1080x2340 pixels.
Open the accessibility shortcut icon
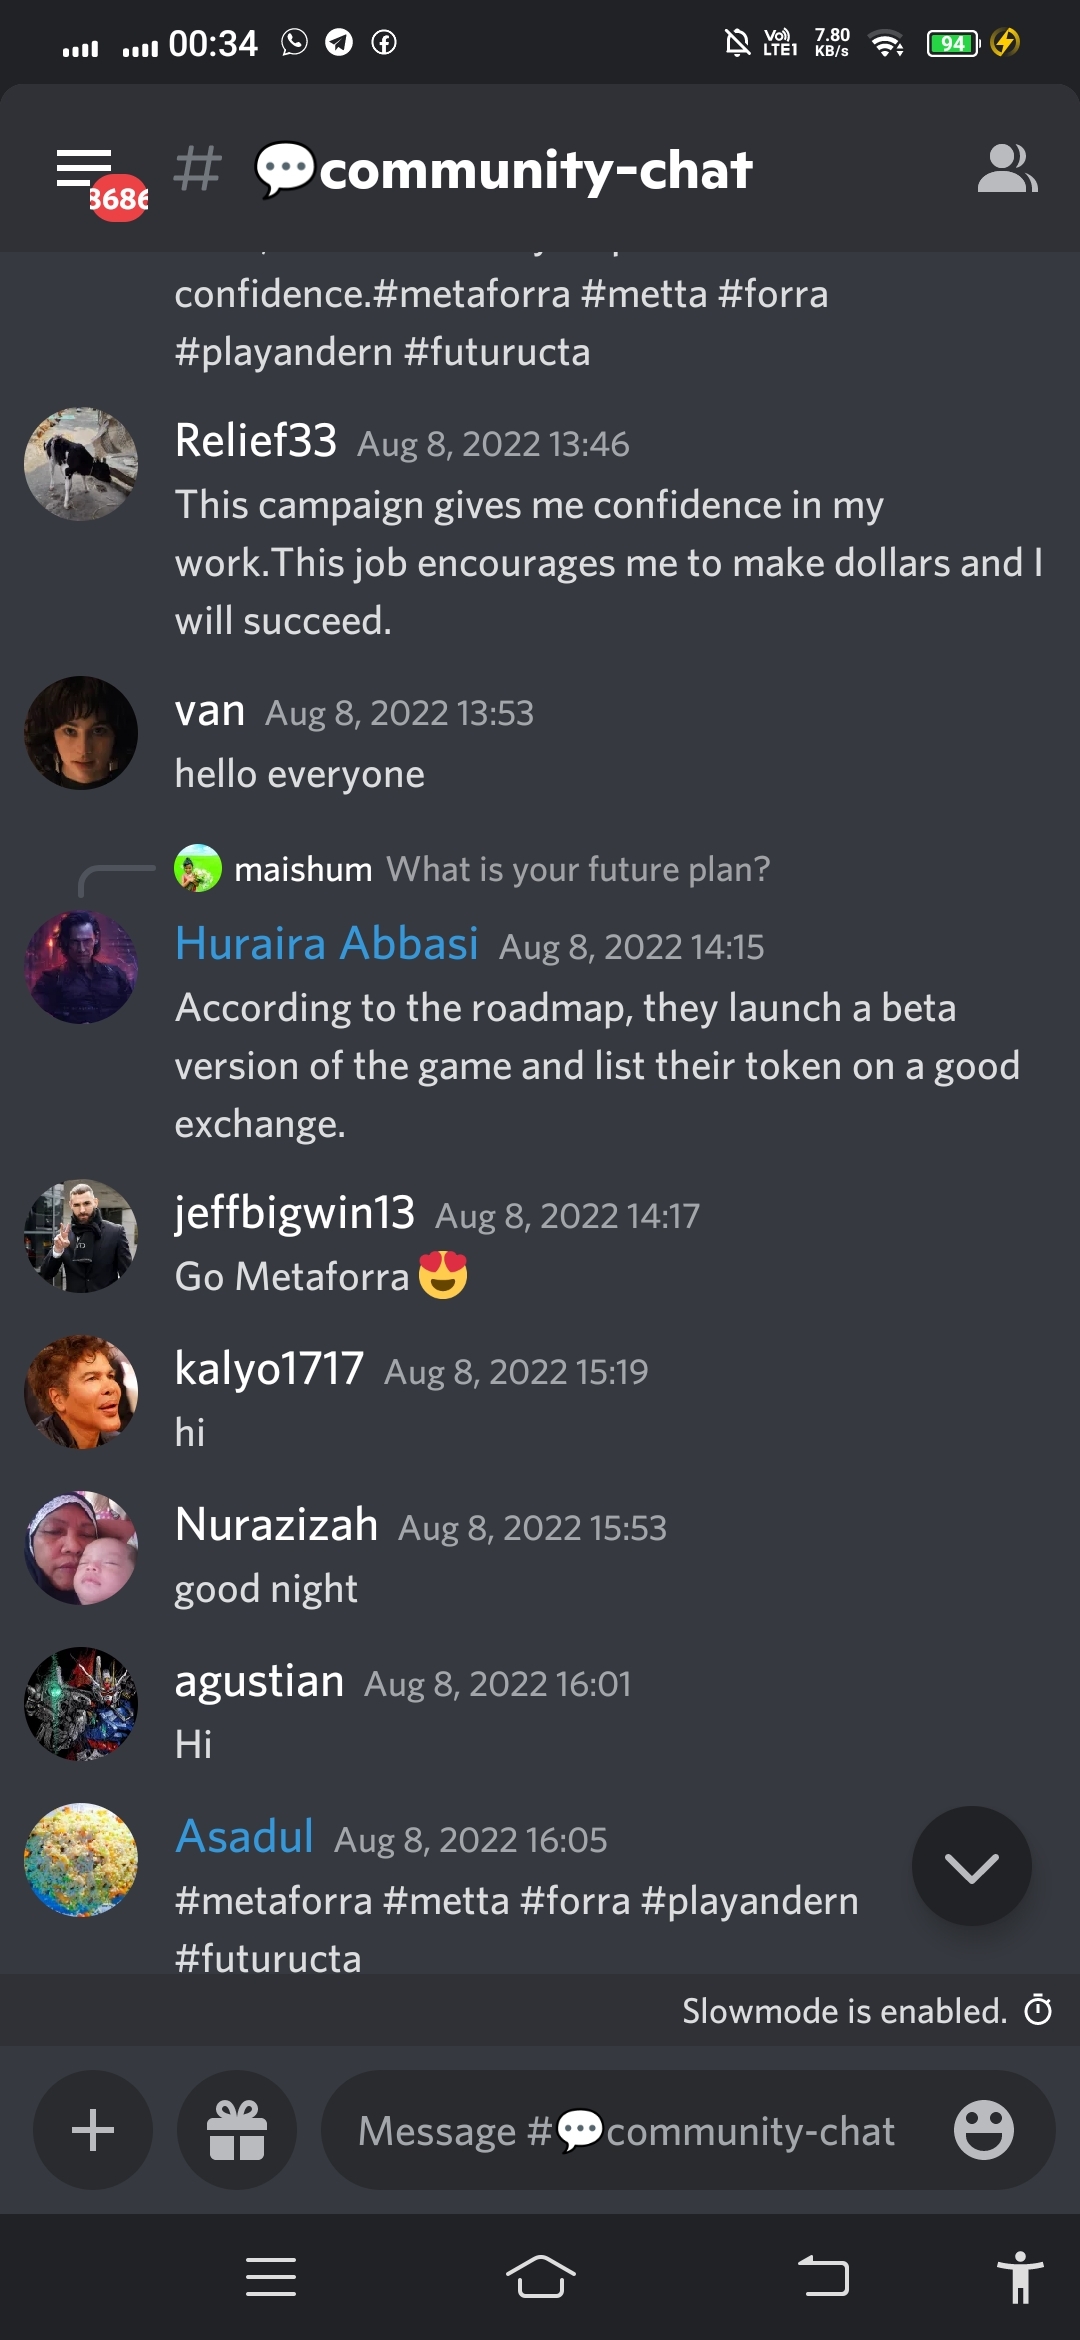click(x=1020, y=2277)
